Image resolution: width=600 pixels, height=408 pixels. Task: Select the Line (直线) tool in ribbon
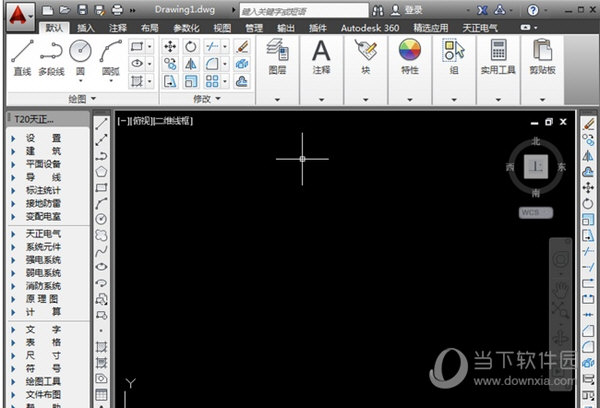(22, 57)
